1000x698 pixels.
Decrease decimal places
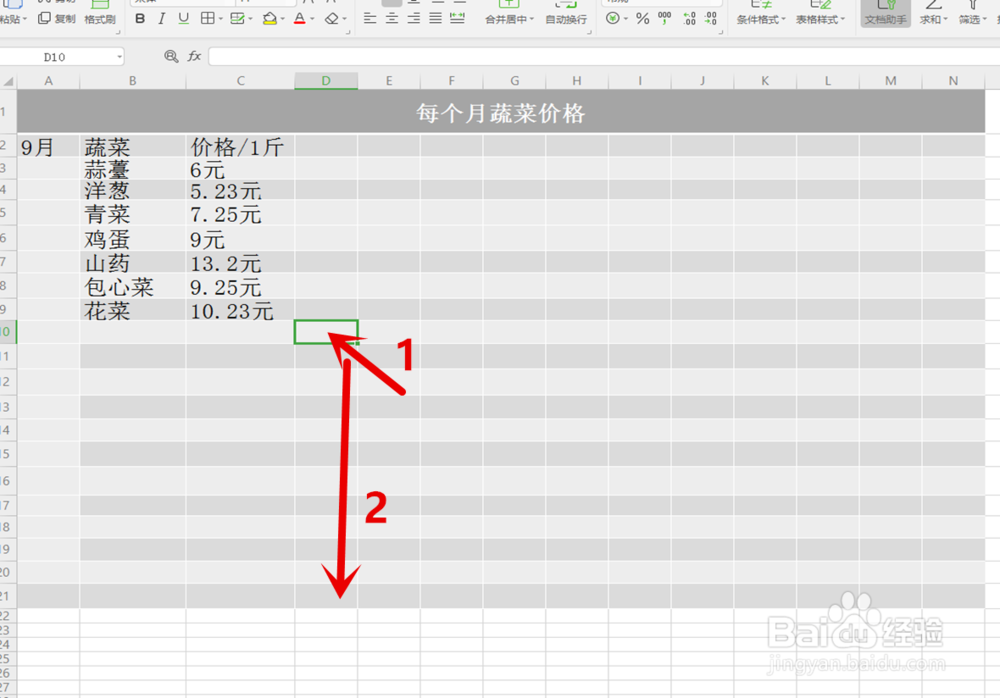point(711,19)
